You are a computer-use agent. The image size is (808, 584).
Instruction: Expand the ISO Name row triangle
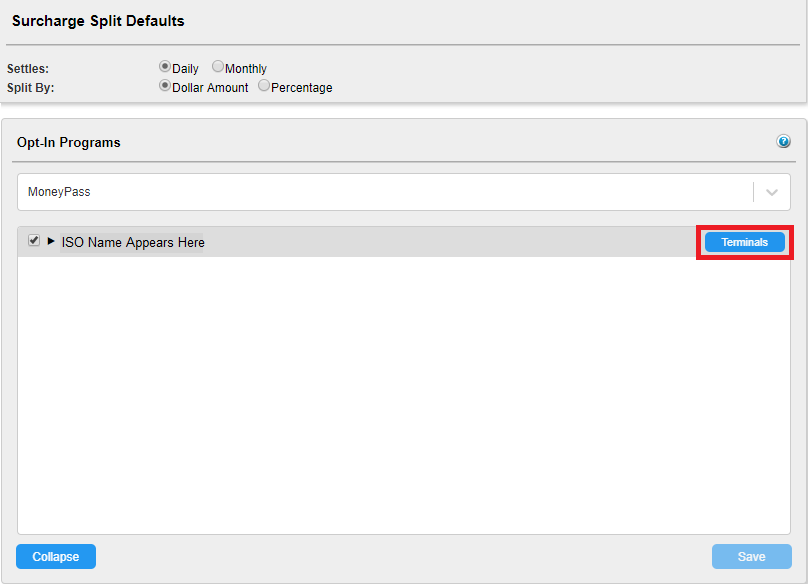pyautogui.click(x=50, y=241)
